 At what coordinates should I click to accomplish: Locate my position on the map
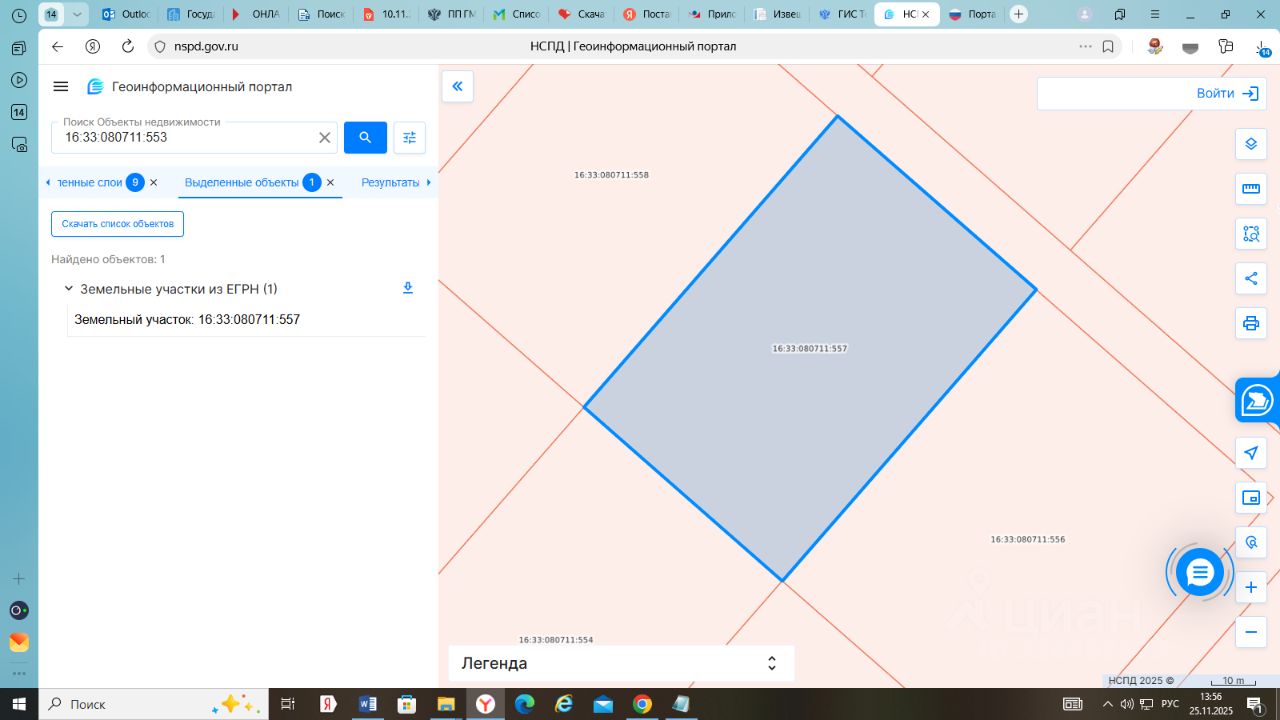[x=1251, y=453]
